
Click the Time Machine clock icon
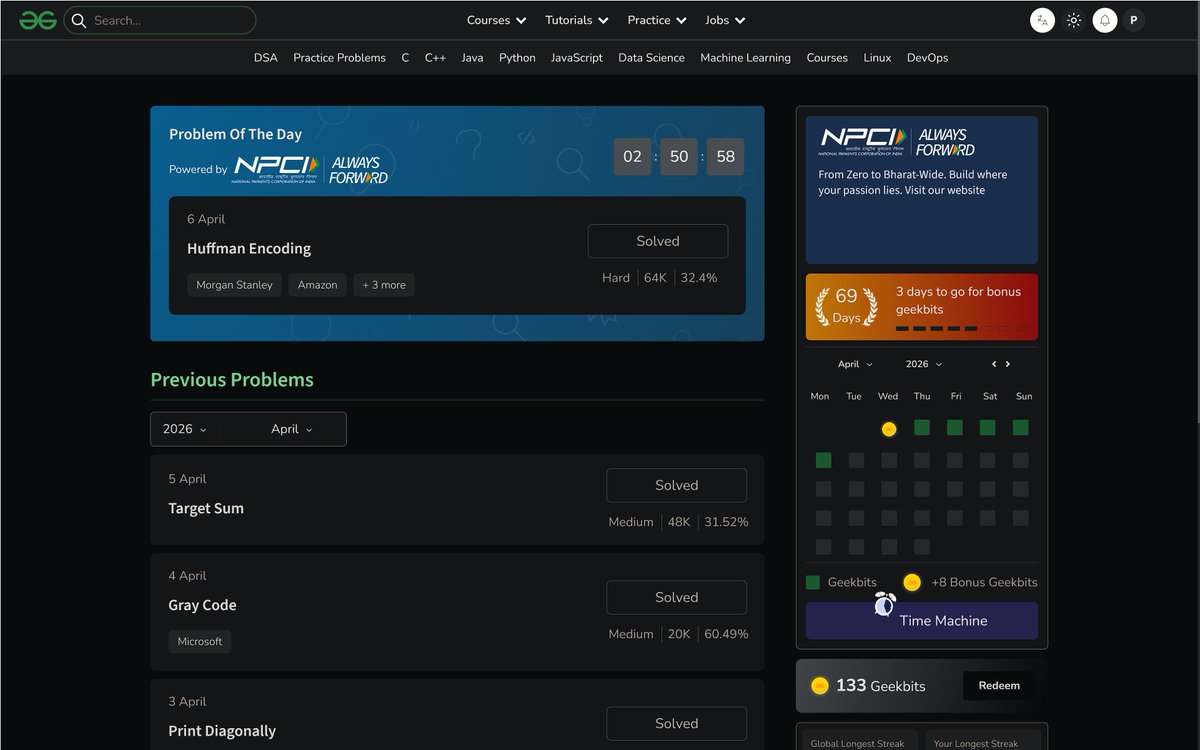click(884, 604)
